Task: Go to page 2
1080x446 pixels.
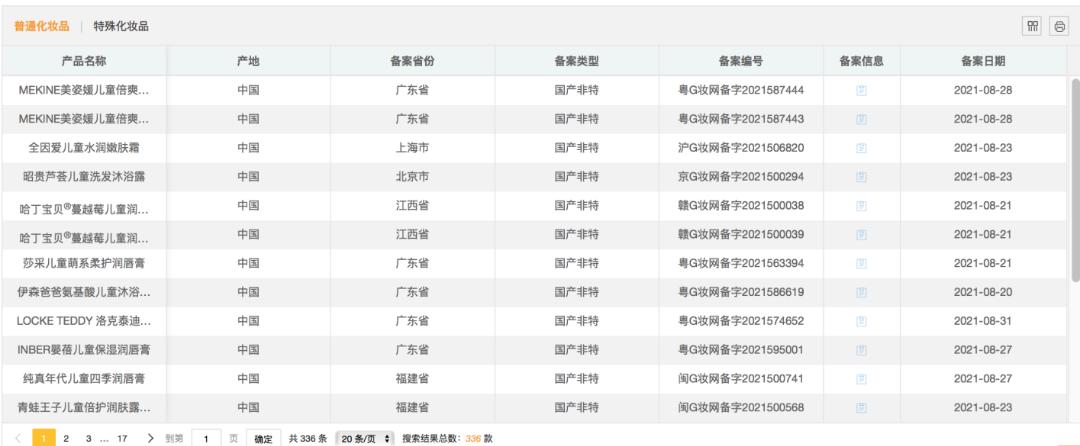Action: coord(66,438)
